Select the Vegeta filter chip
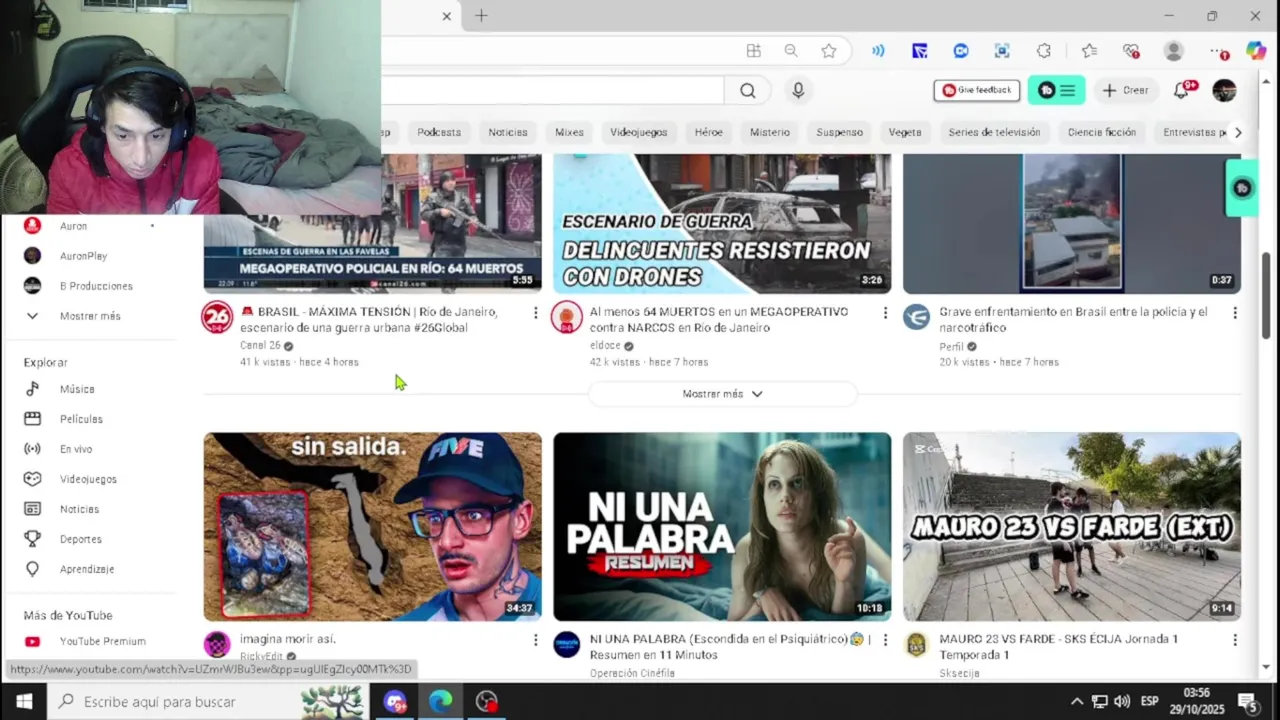1280x720 pixels. (905, 132)
